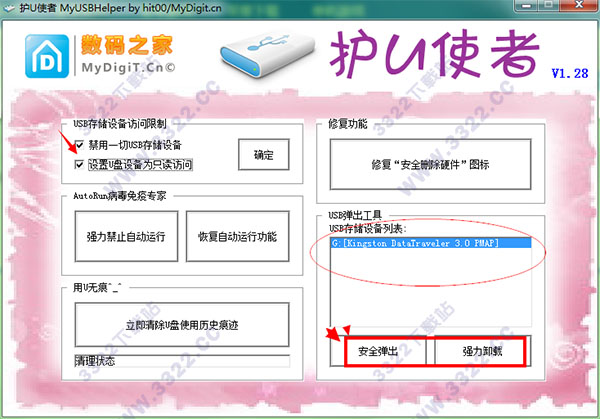Image resolution: width=600 pixels, height=419 pixels.
Task: Close the MyUSBHelper window
Action: [x=579, y=5]
